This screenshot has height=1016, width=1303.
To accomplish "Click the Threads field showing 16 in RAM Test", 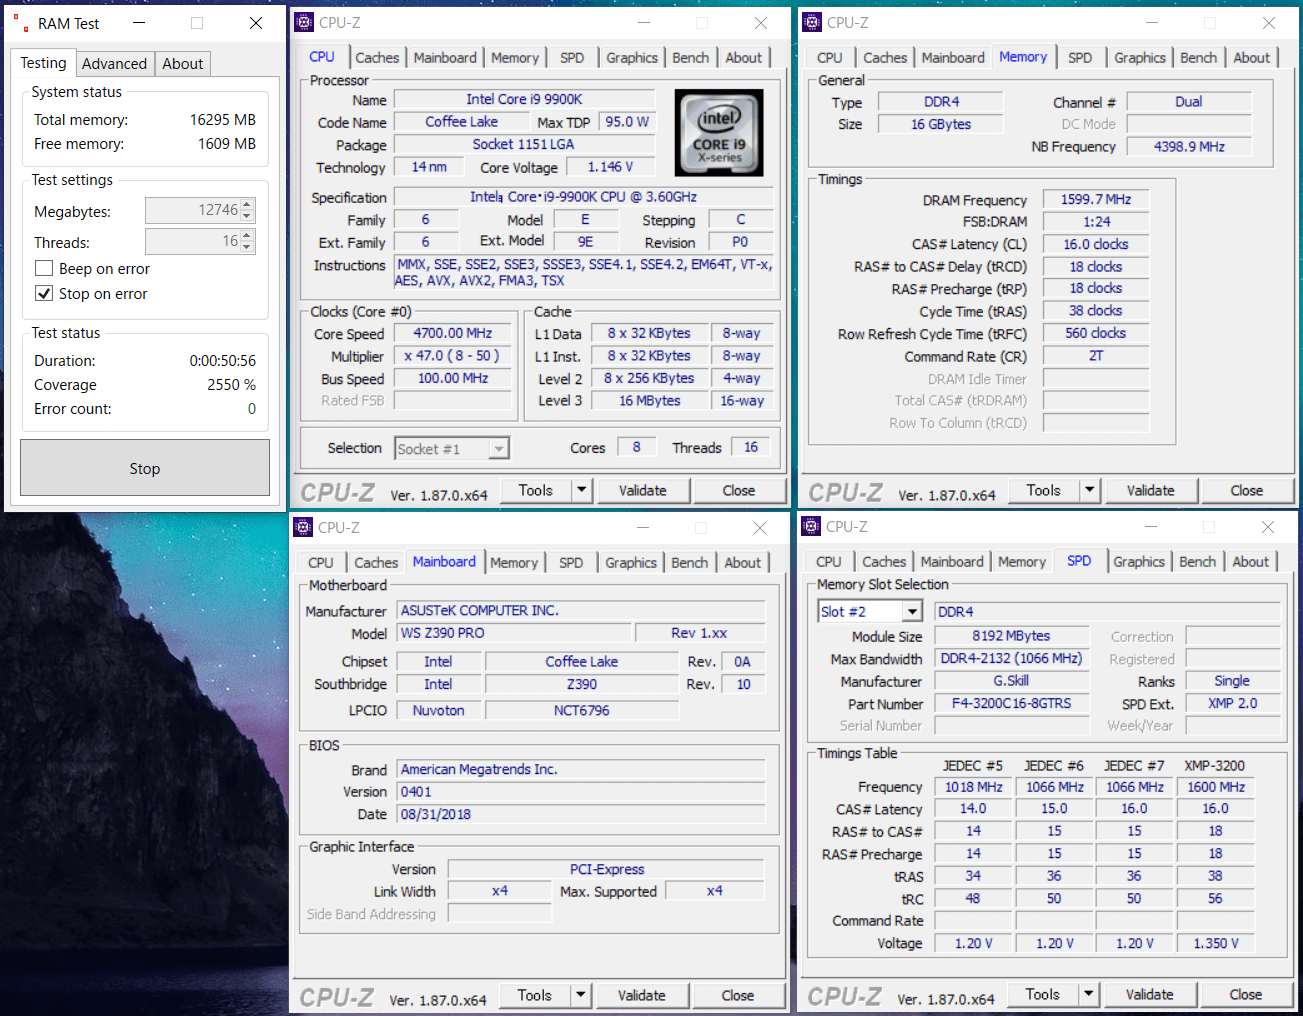I will point(193,241).
